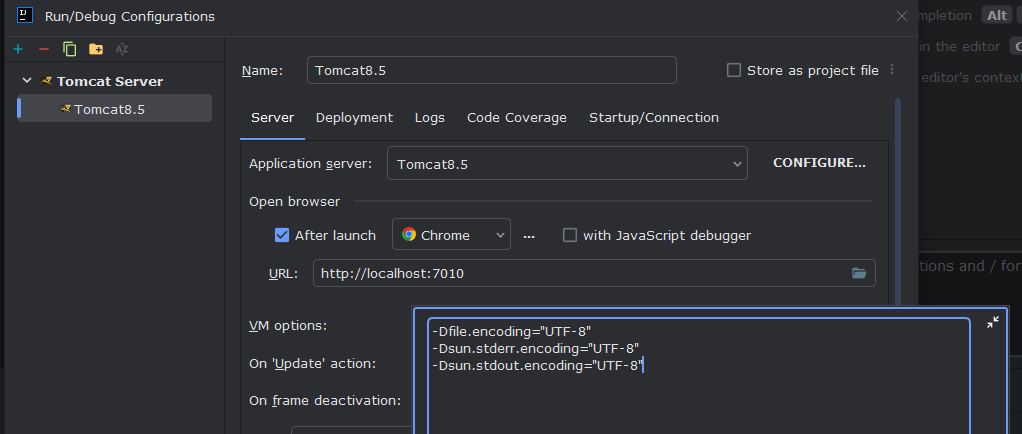This screenshot has width=1022, height=434.
Task: Open the Chrome browser dropdown
Action: pyautogui.click(x=451, y=235)
